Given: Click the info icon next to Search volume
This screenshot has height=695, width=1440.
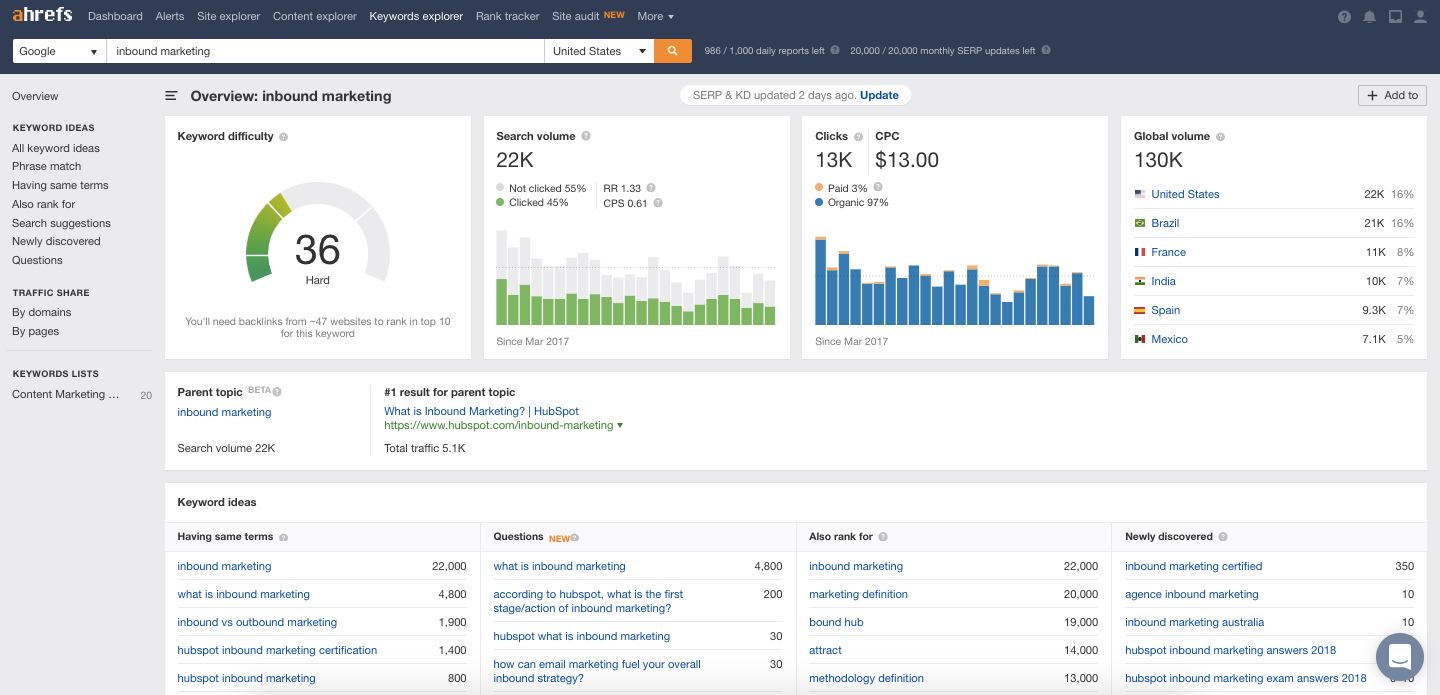Looking at the screenshot, I should pyautogui.click(x=586, y=137).
